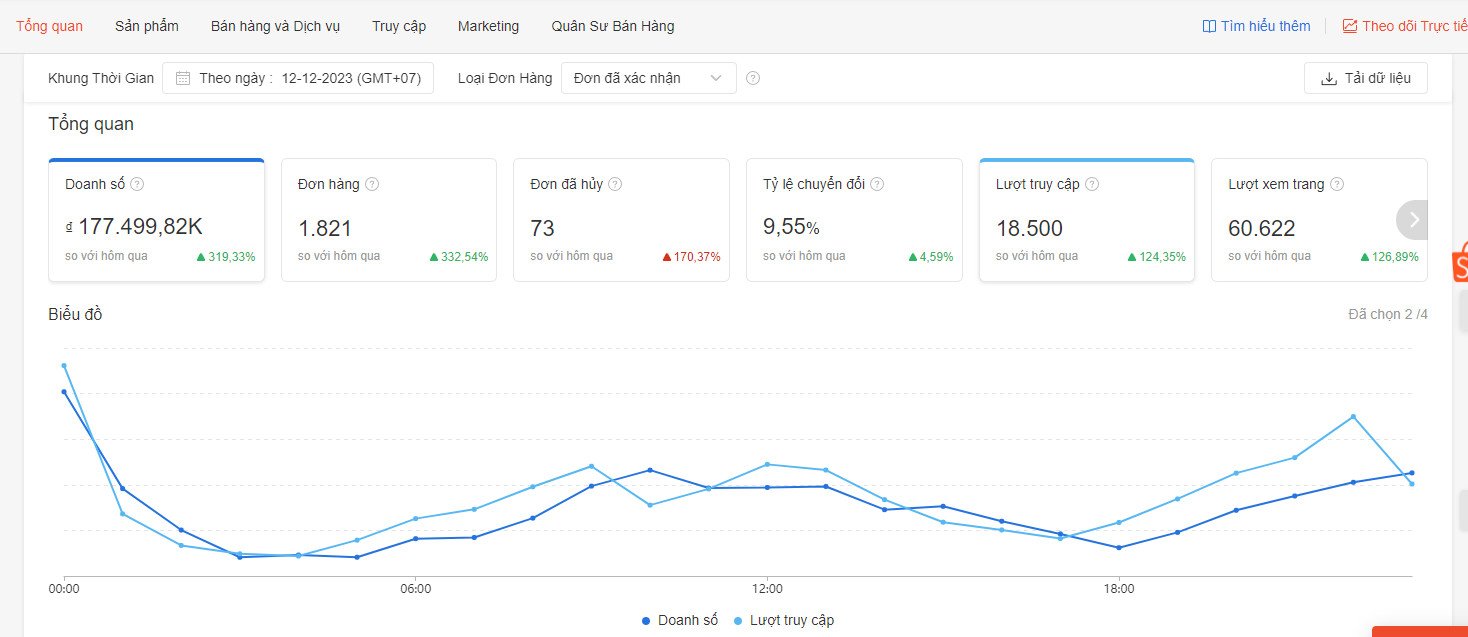1468x637 pixels.
Task: Select the Đơn hàng metric card
Action: (388, 220)
